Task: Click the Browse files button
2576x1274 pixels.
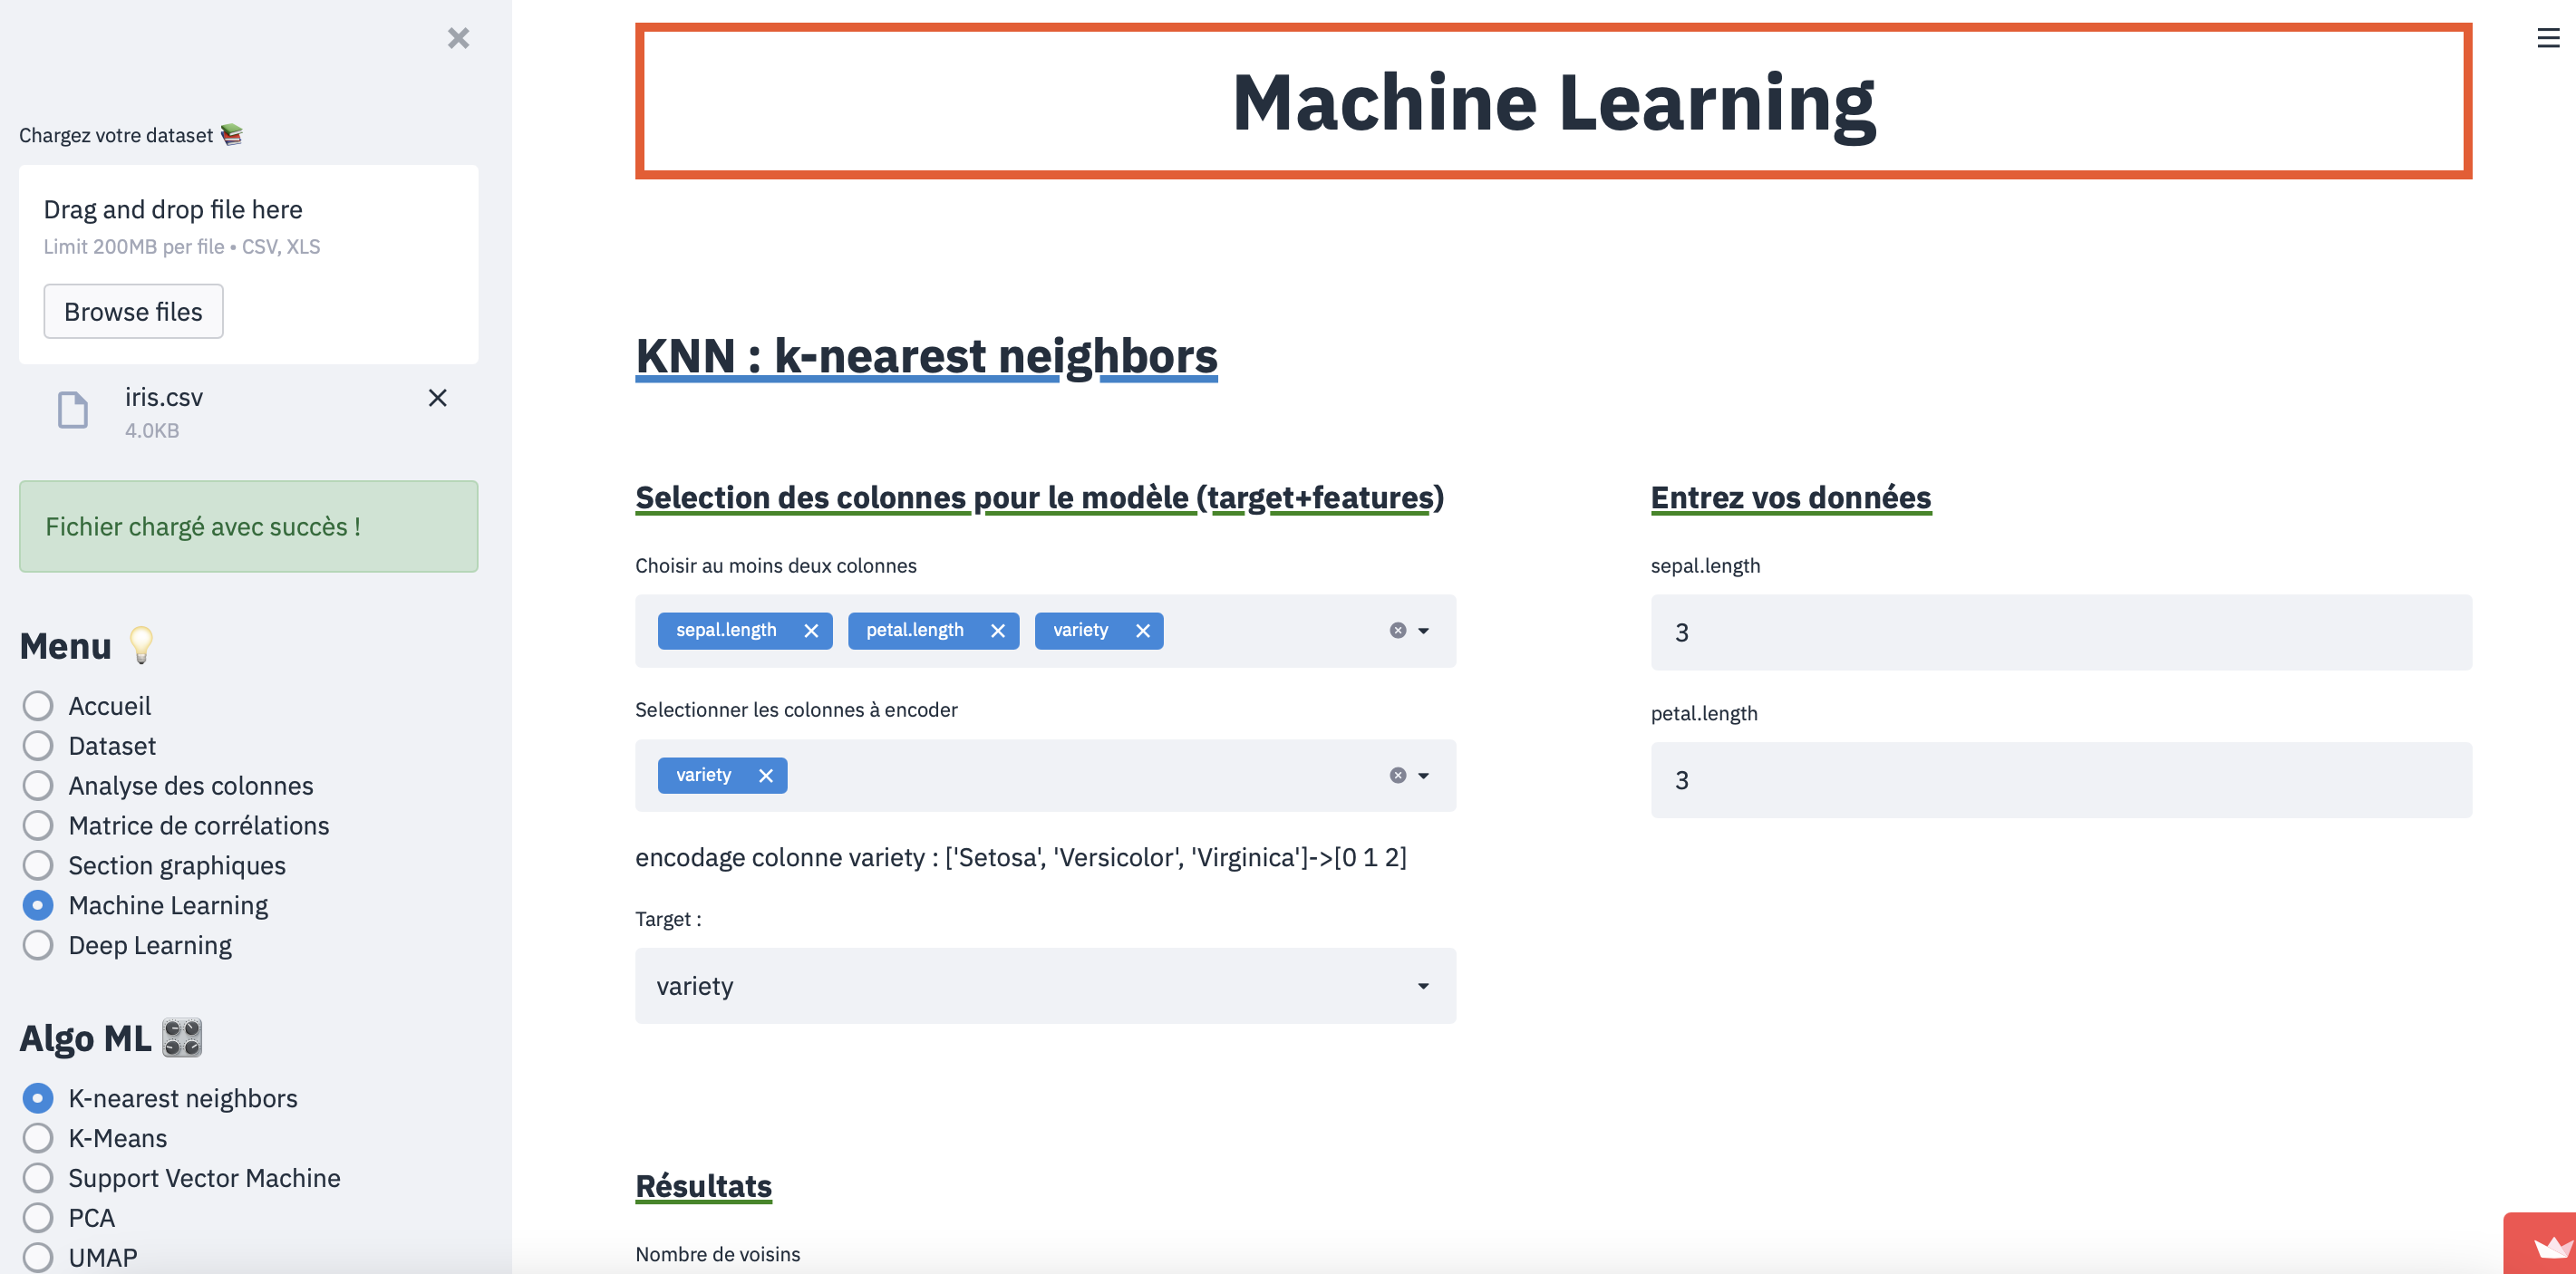Action: (x=133, y=312)
